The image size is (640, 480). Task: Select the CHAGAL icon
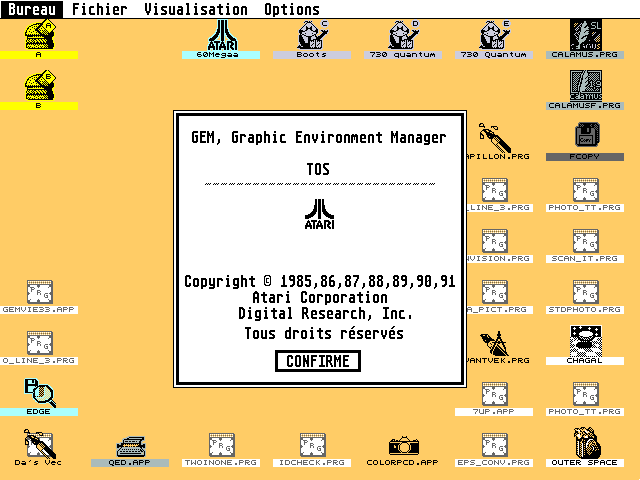[586, 341]
